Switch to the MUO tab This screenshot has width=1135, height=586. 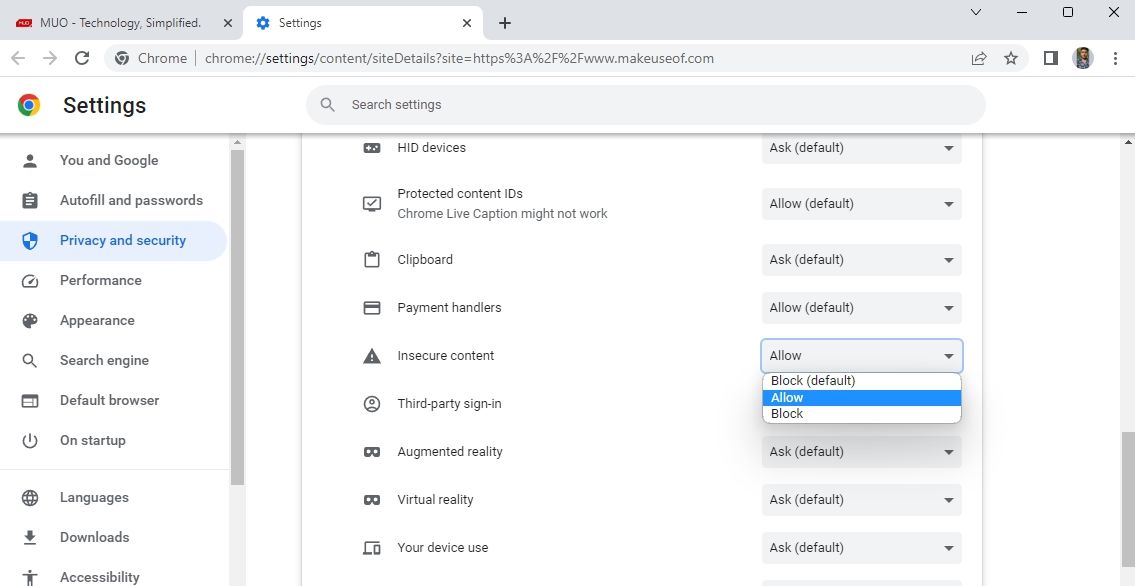[120, 22]
